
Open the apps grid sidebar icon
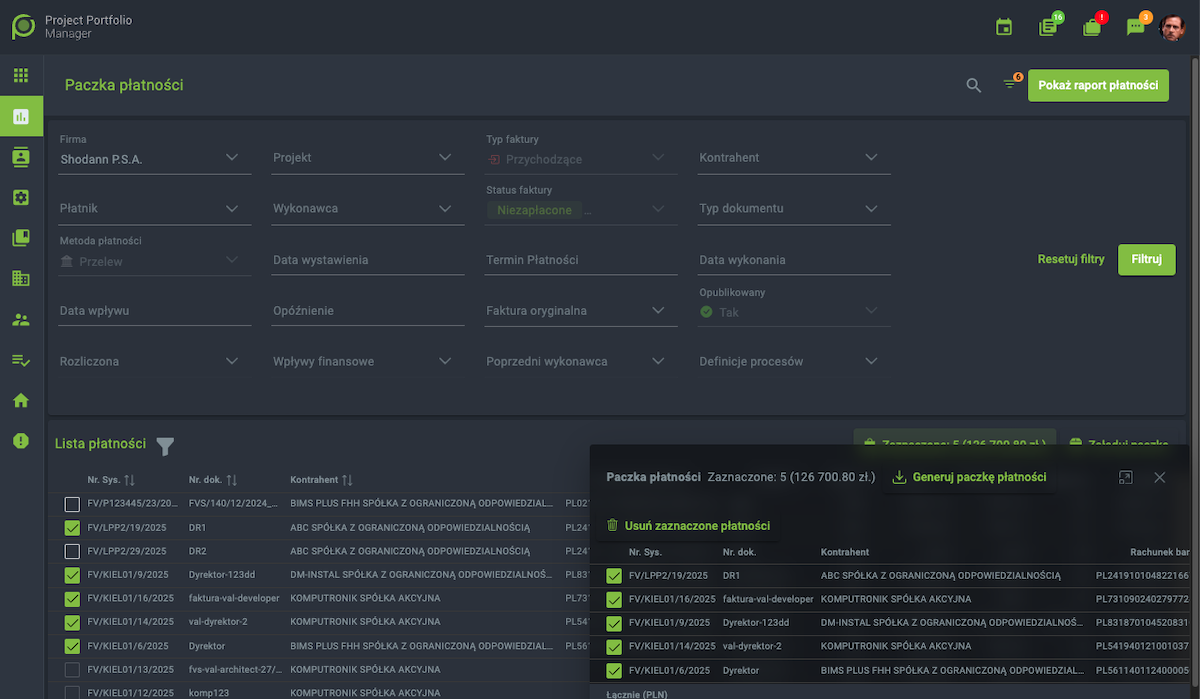click(x=21, y=75)
